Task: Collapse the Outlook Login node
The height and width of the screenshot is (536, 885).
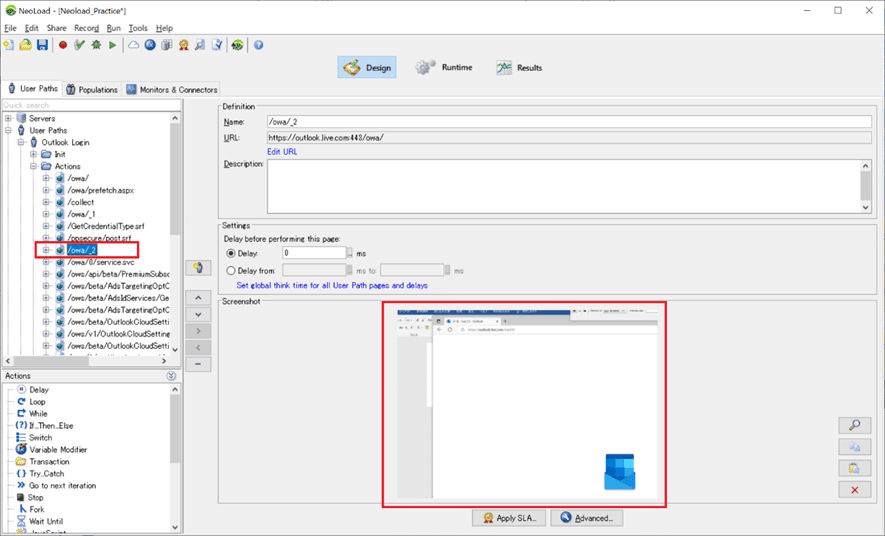Action: tap(21, 142)
